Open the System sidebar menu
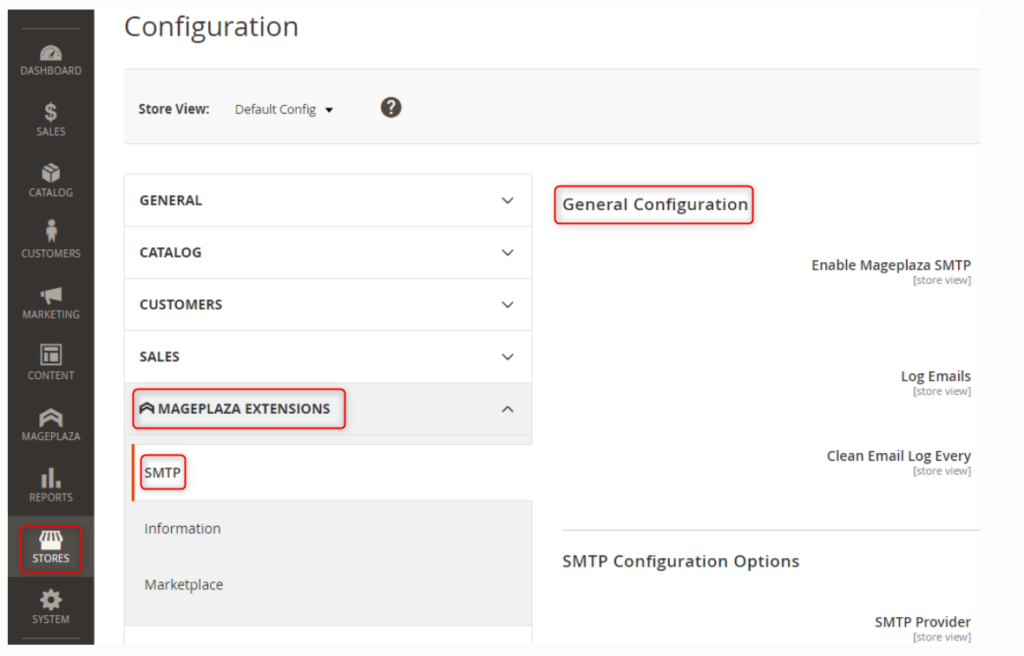This screenshot has height=656, width=1024. [x=50, y=610]
